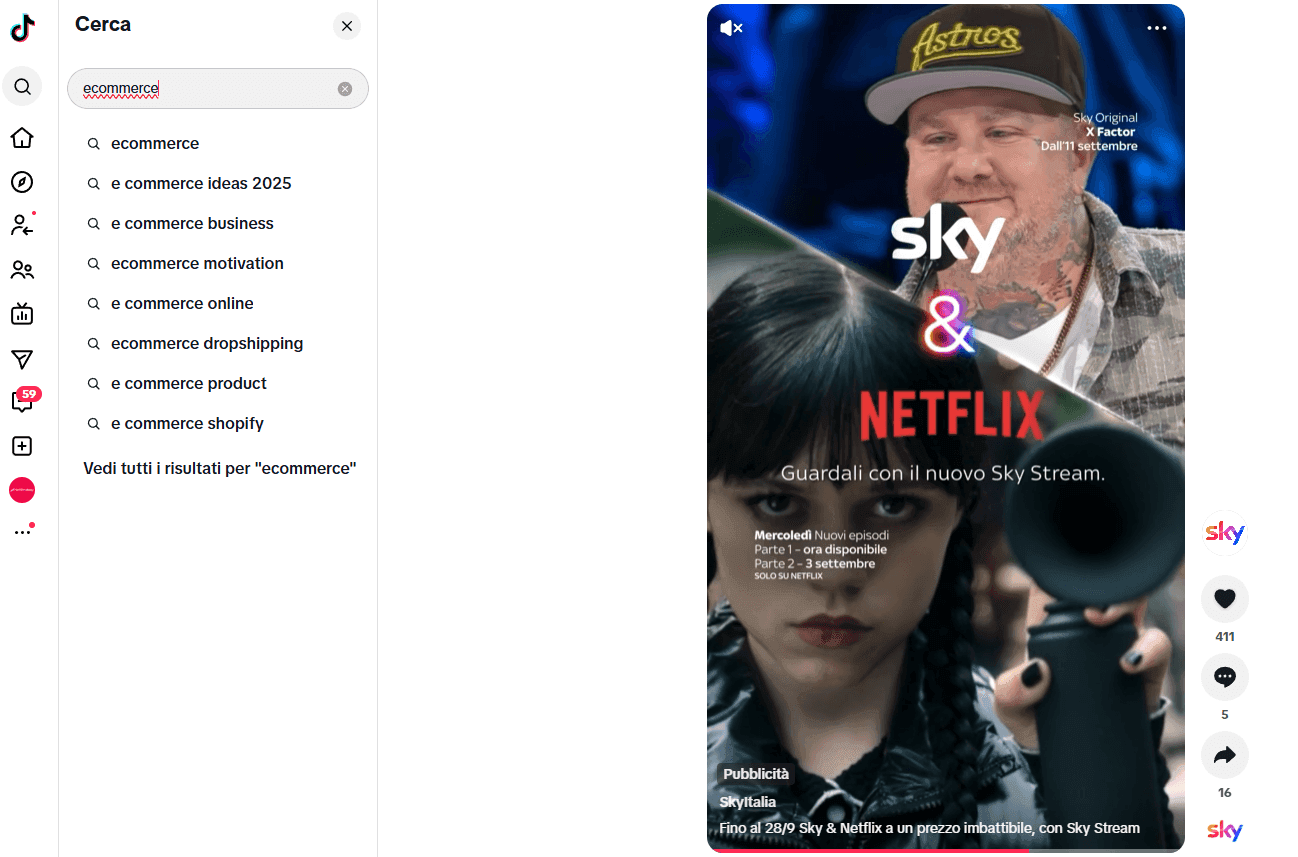Like the video with the heart icon
This screenshot has height=857, width=1298.
(x=1225, y=599)
